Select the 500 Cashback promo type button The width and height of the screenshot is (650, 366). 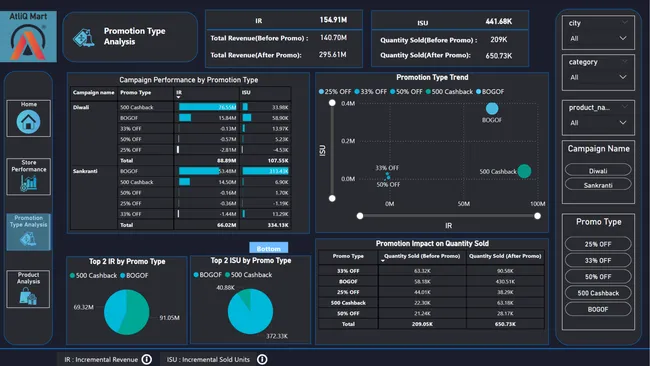(x=598, y=293)
